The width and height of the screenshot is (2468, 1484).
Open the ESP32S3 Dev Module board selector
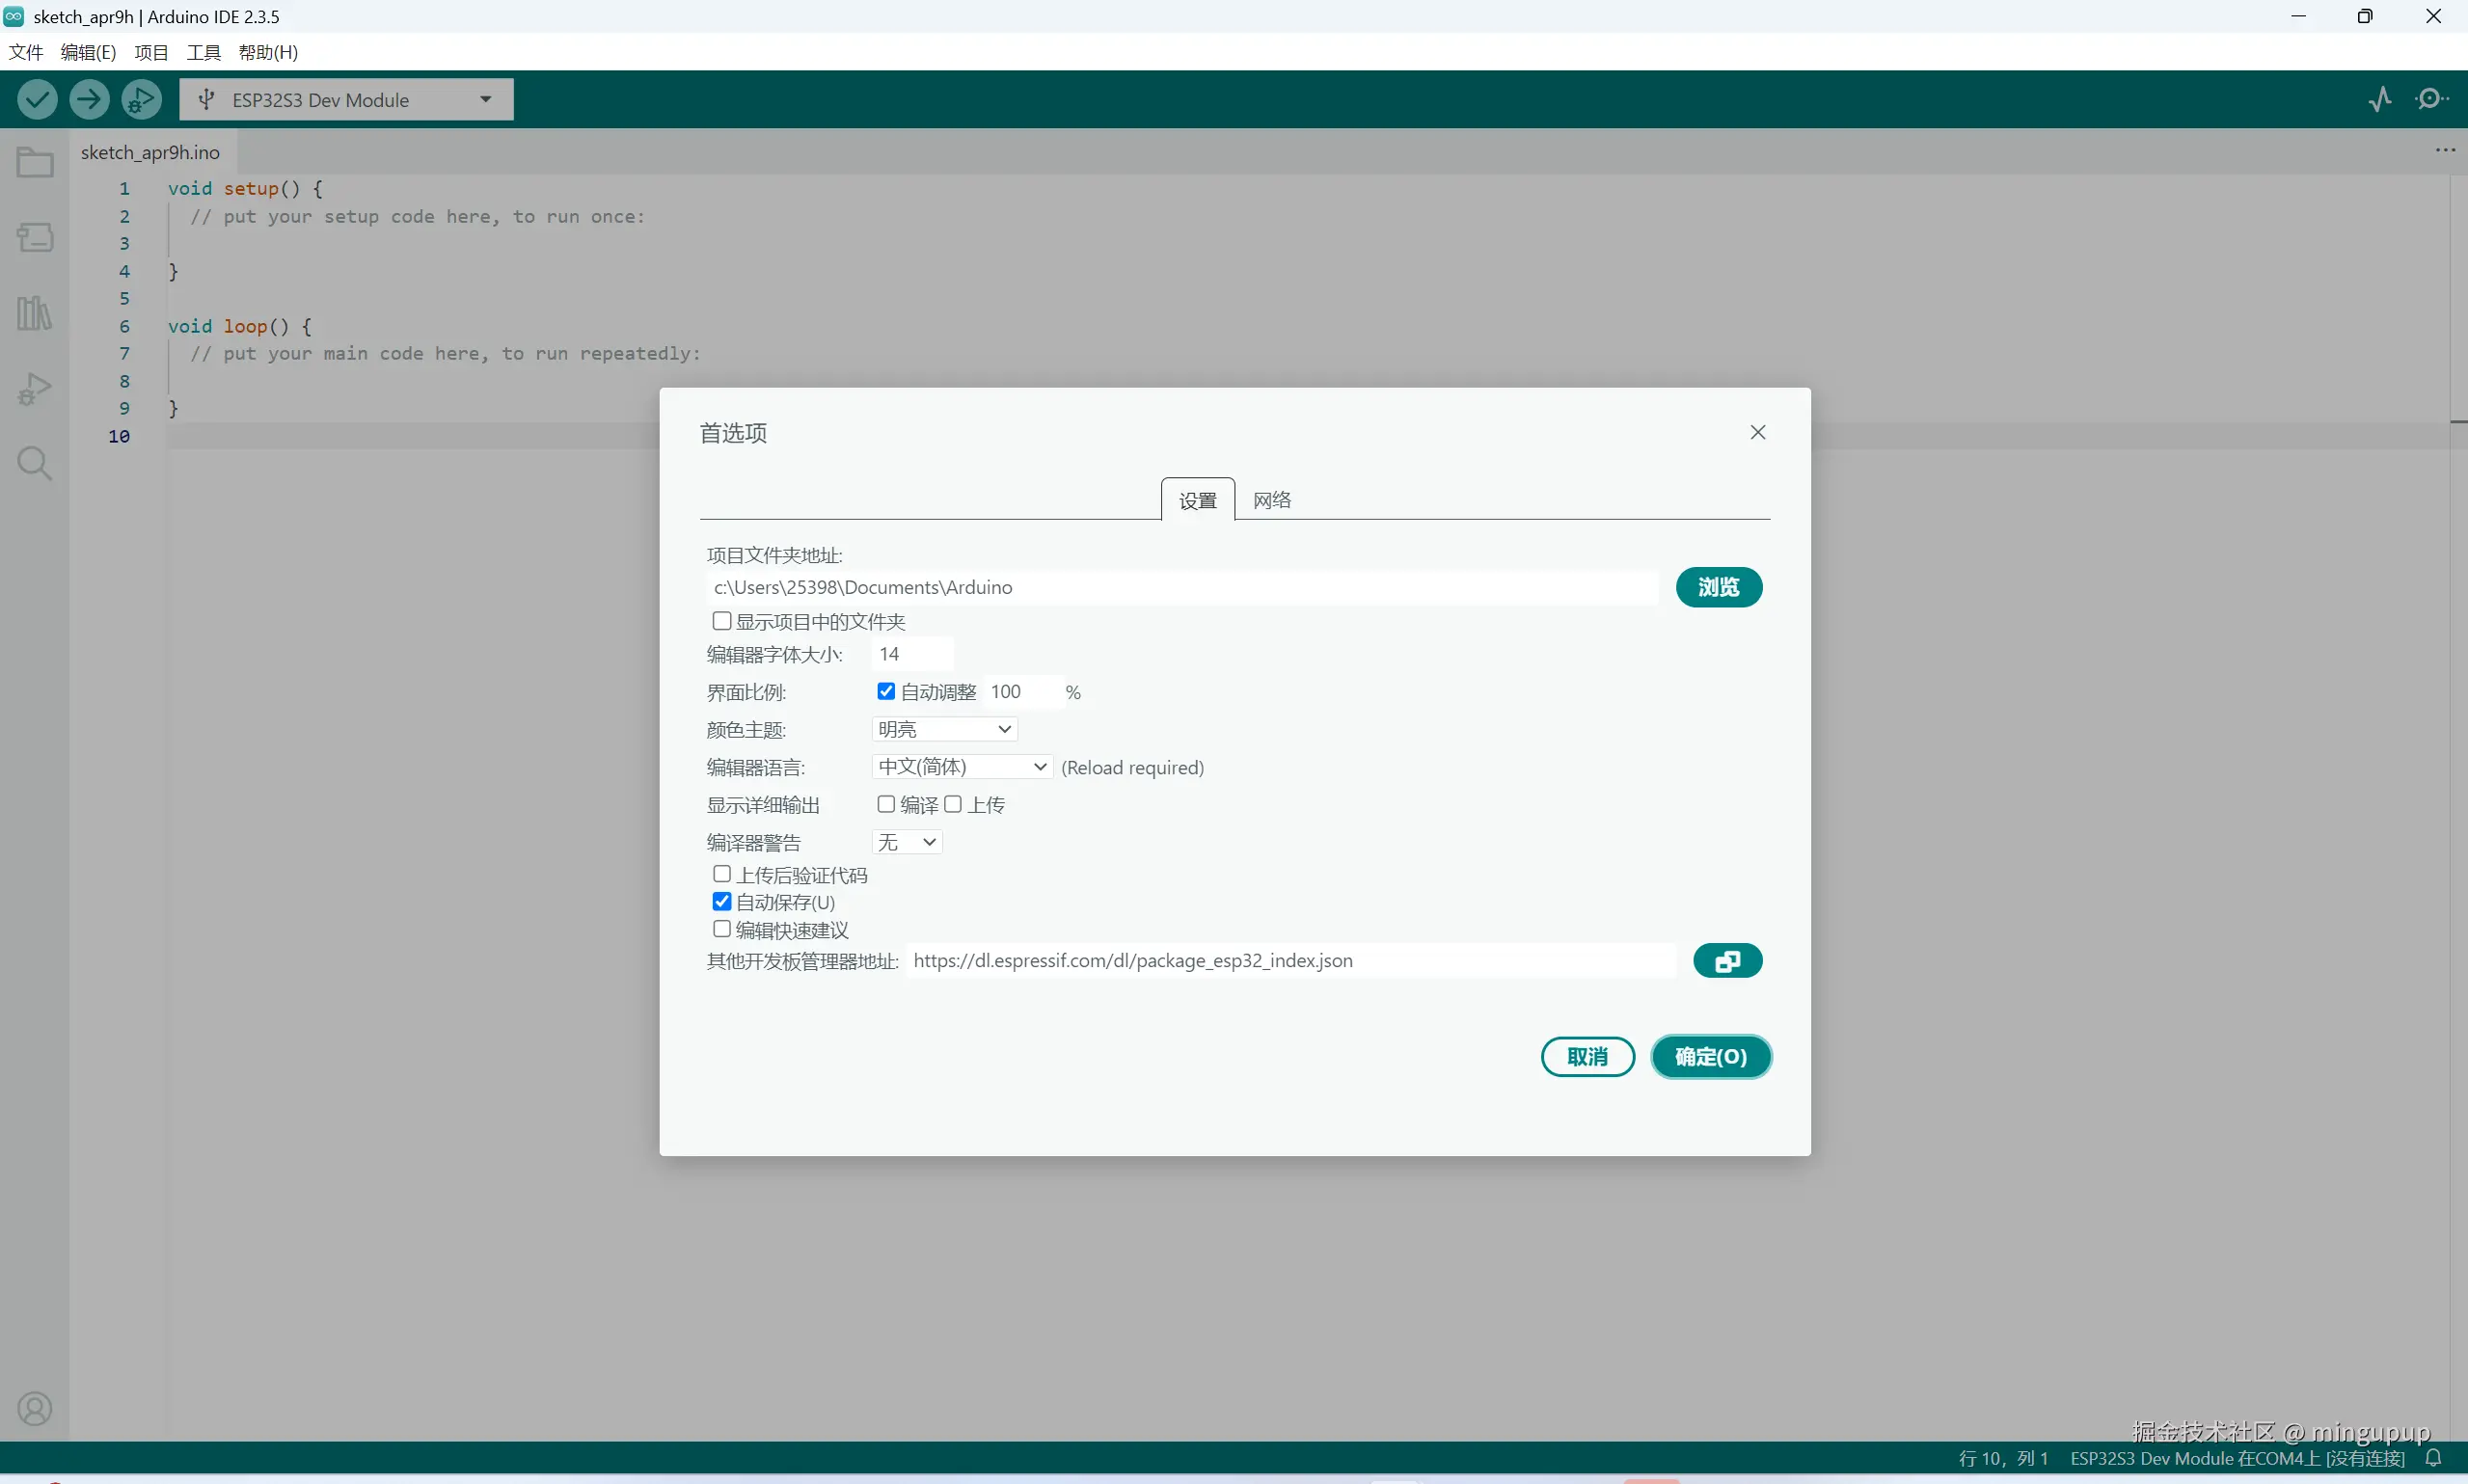point(346,100)
